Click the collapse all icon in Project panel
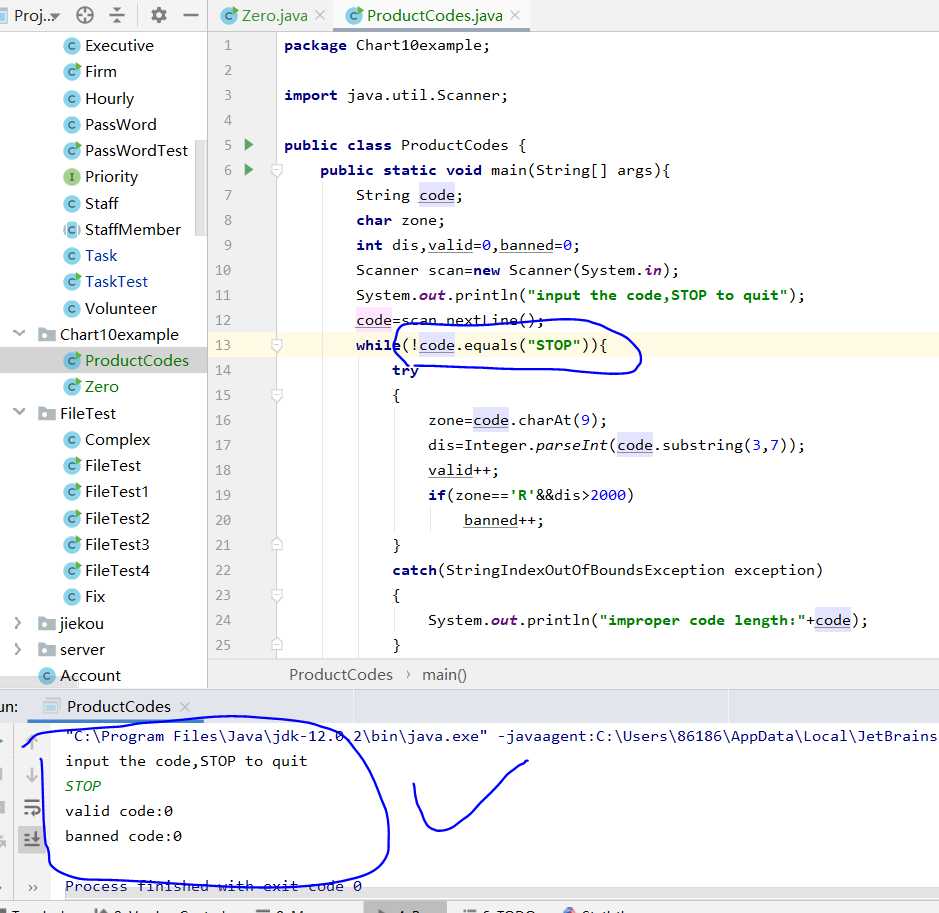Screen dimensions: 939x913 (x=117, y=15)
